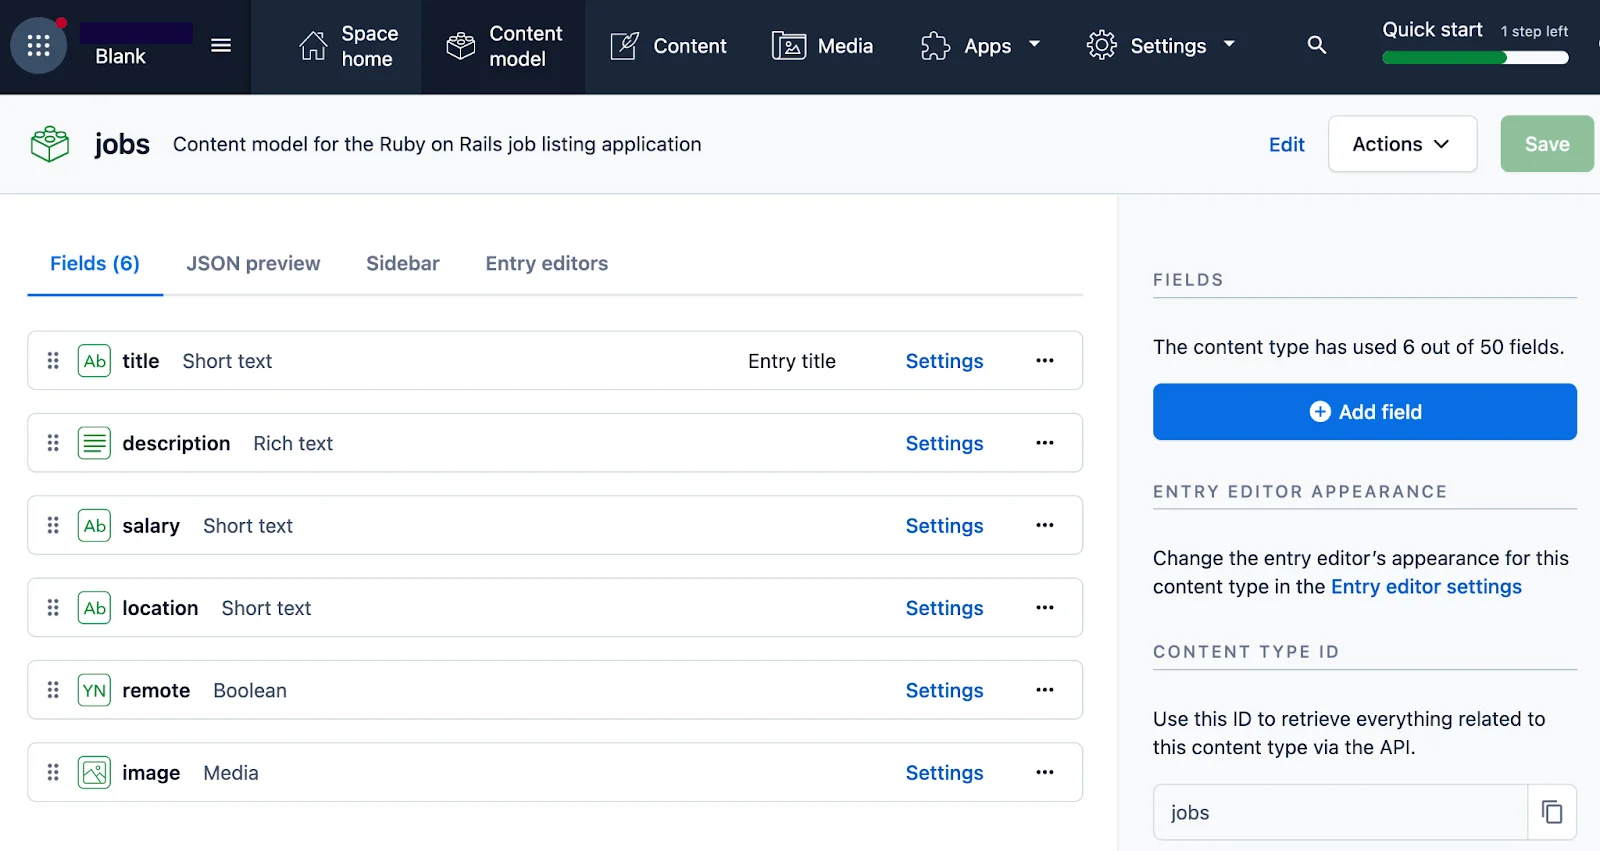Click the Media type label of image
1600x851 pixels.
point(231,773)
